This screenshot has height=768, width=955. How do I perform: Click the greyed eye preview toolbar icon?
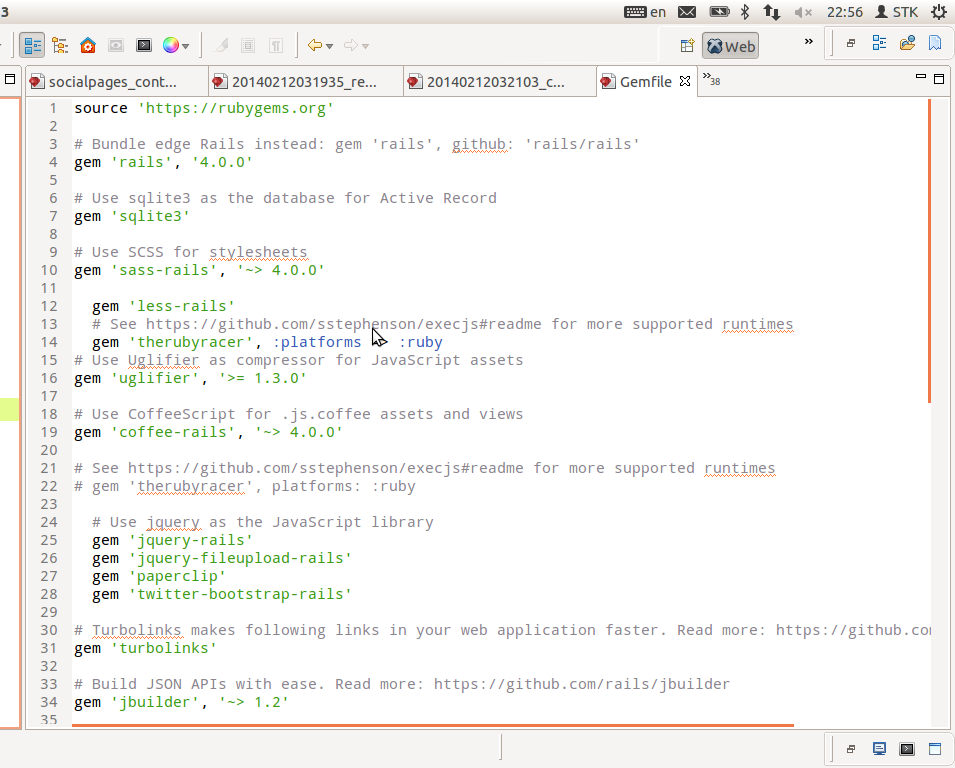[x=116, y=46]
